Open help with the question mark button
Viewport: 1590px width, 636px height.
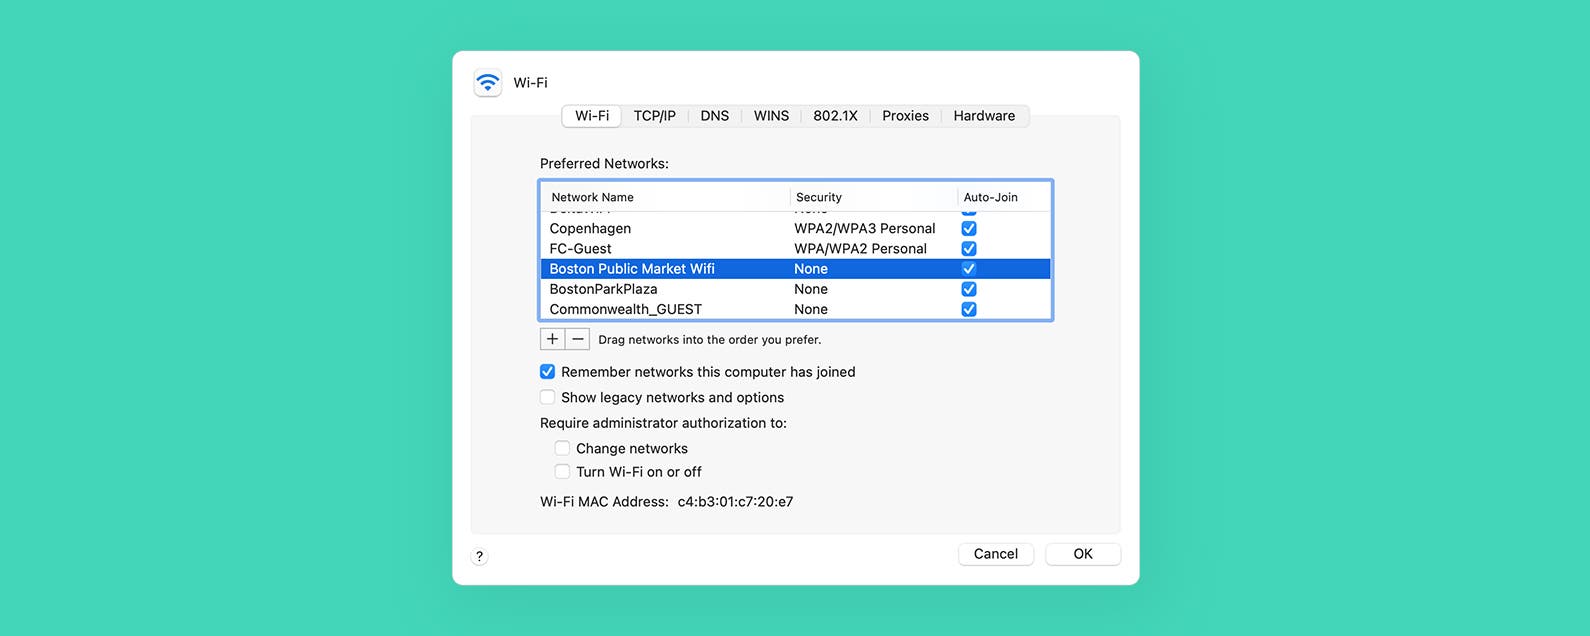coord(480,556)
